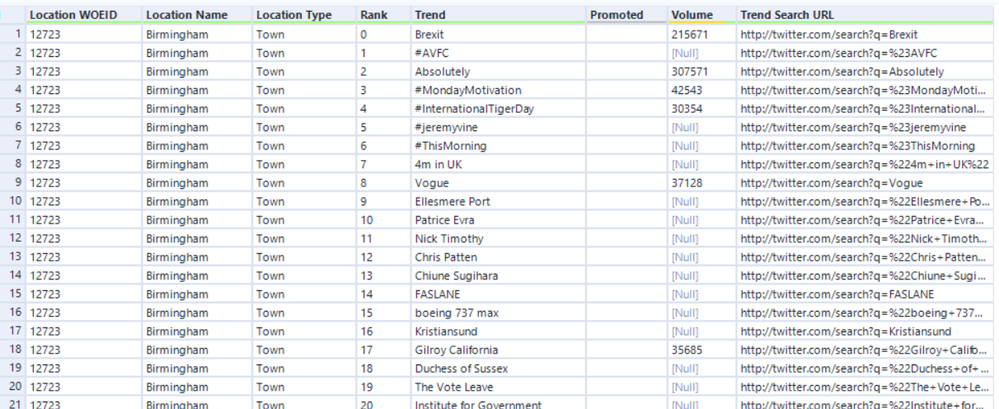
Task: Click volume value 215671
Action: pos(702,34)
